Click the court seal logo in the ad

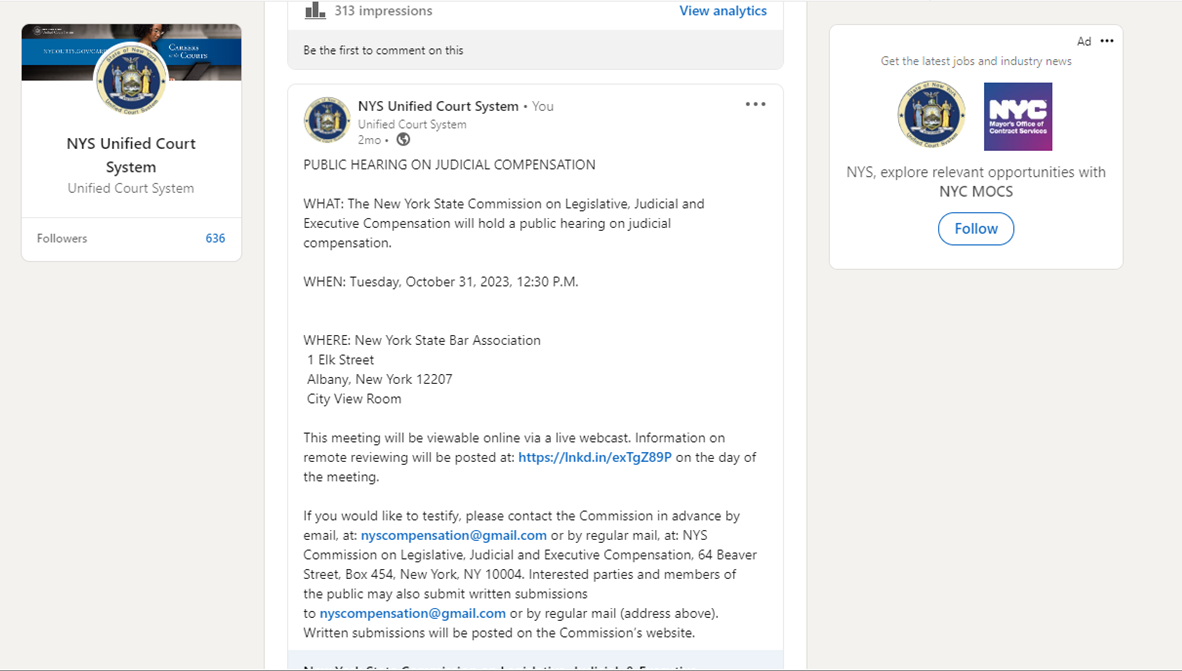[x=931, y=115]
